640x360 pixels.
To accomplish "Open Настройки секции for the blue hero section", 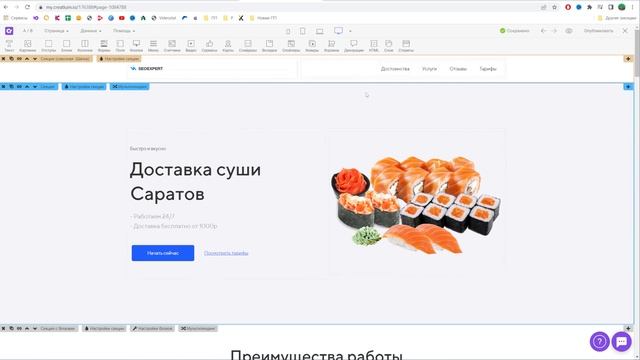I will coord(84,87).
